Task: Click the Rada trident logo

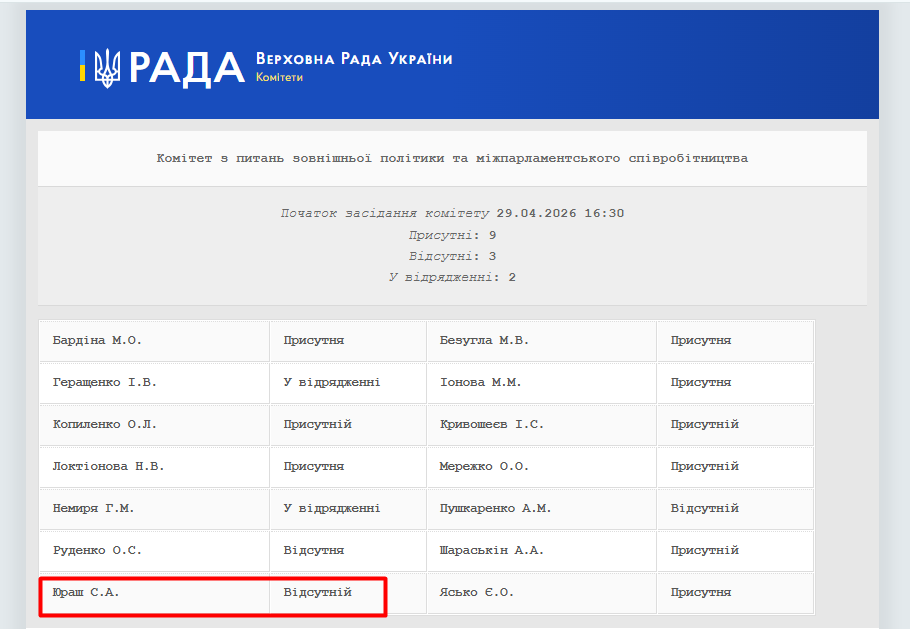Action: pos(107,68)
